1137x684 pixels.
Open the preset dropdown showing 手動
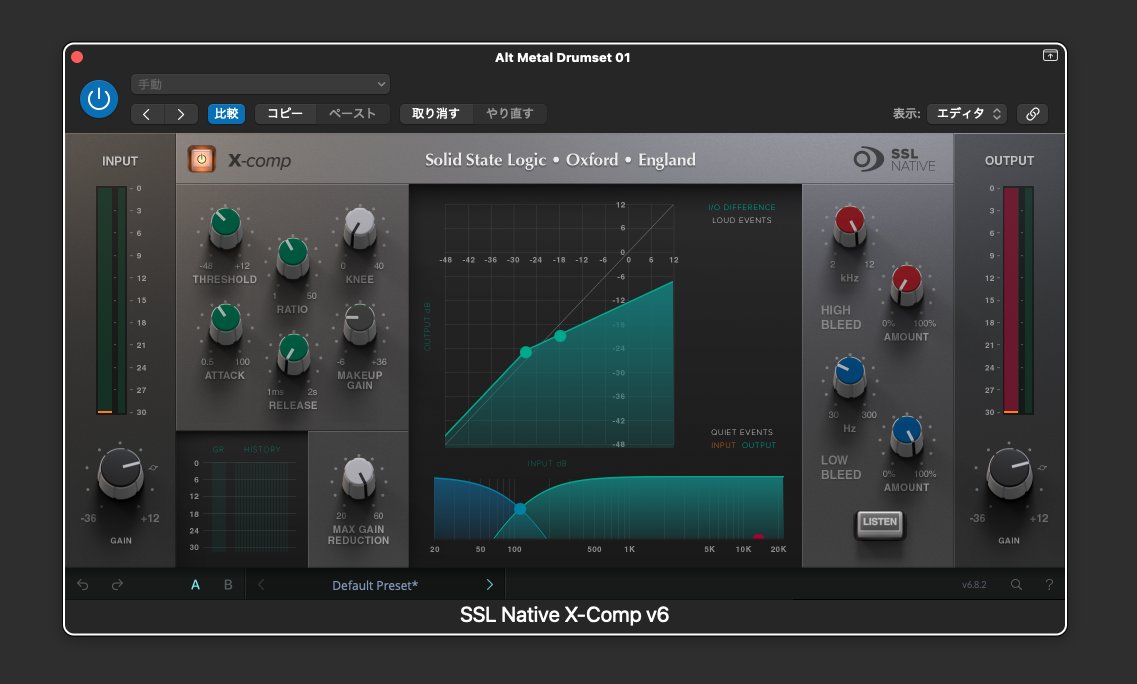pyautogui.click(x=260, y=84)
